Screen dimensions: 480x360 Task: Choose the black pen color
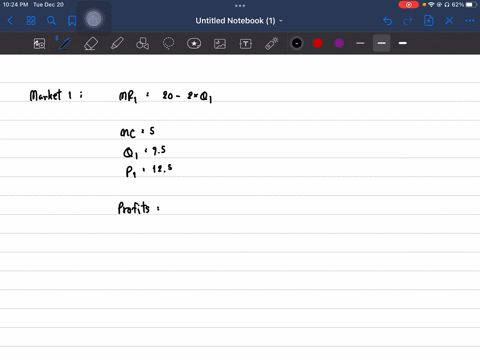coord(297,43)
